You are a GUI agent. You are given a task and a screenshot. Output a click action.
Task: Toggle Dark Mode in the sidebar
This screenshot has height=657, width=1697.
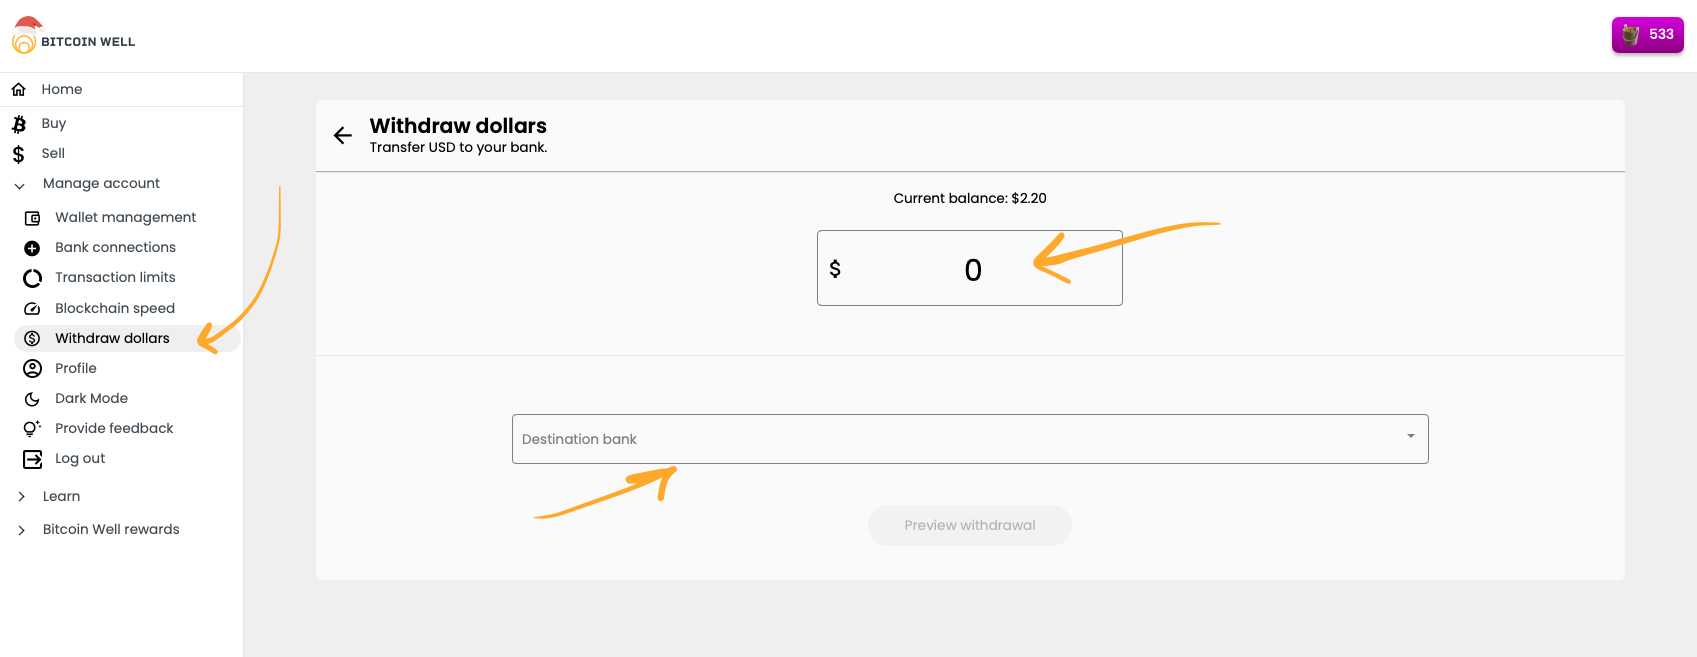coord(91,398)
